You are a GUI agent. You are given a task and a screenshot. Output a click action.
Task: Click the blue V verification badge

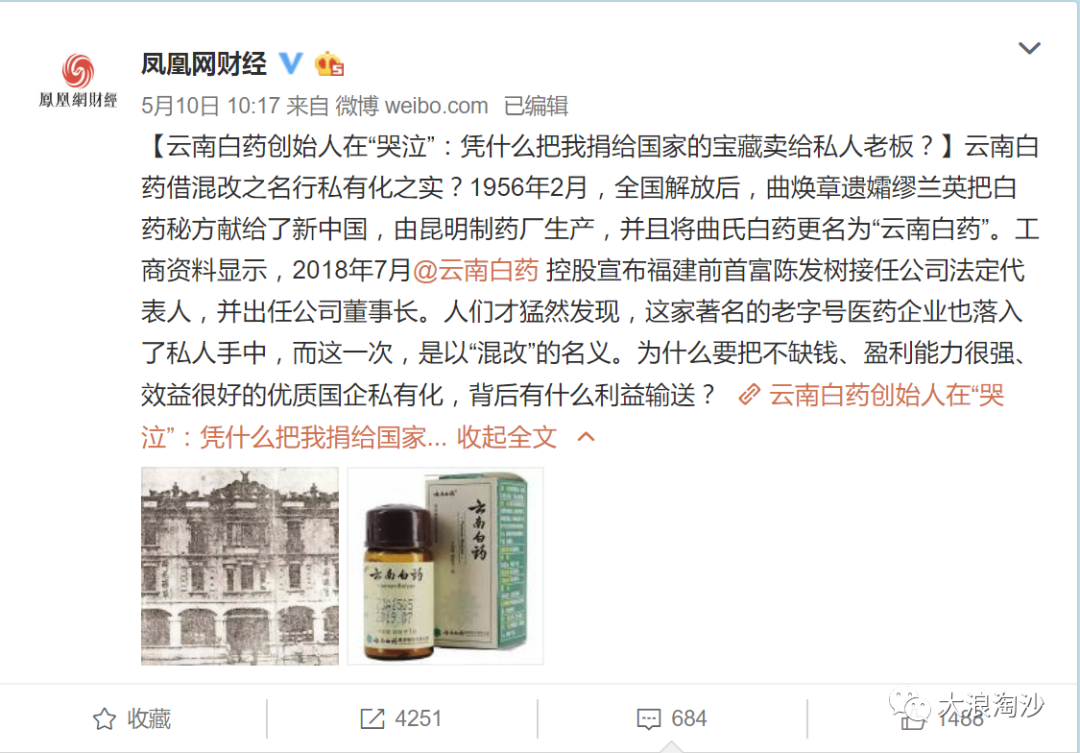tap(291, 64)
